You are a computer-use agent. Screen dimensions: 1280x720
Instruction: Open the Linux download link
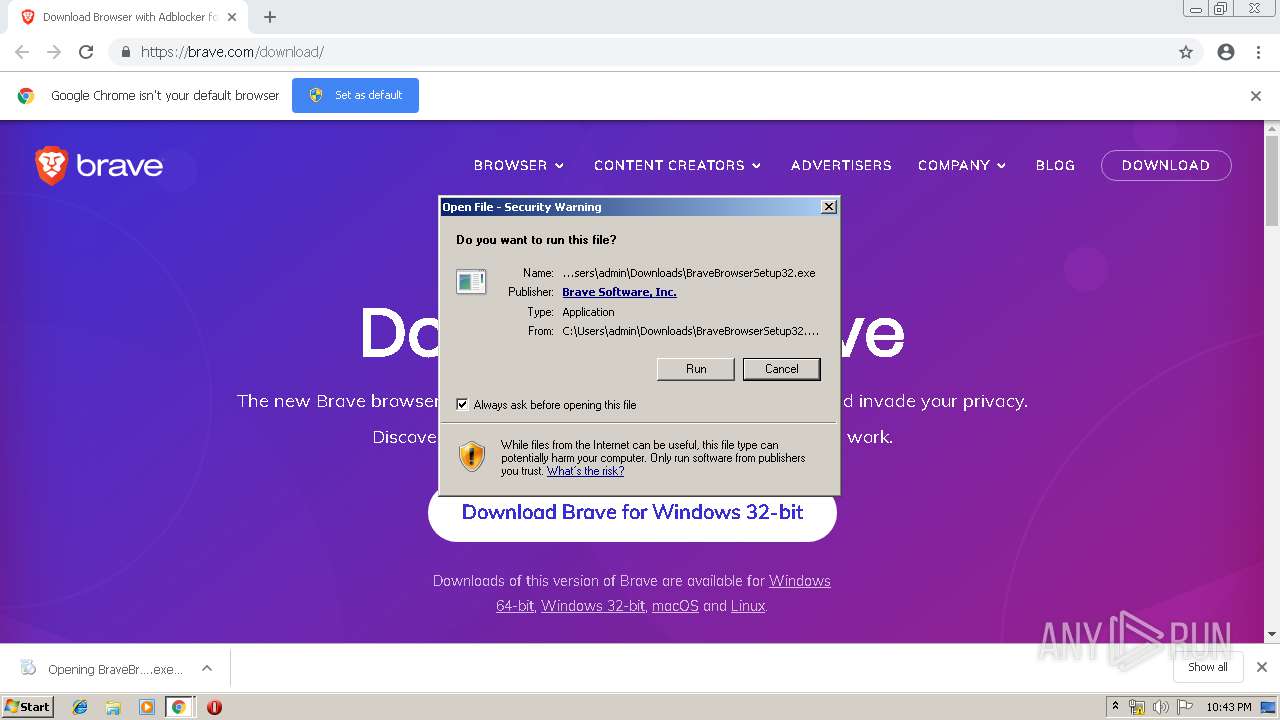pos(748,606)
